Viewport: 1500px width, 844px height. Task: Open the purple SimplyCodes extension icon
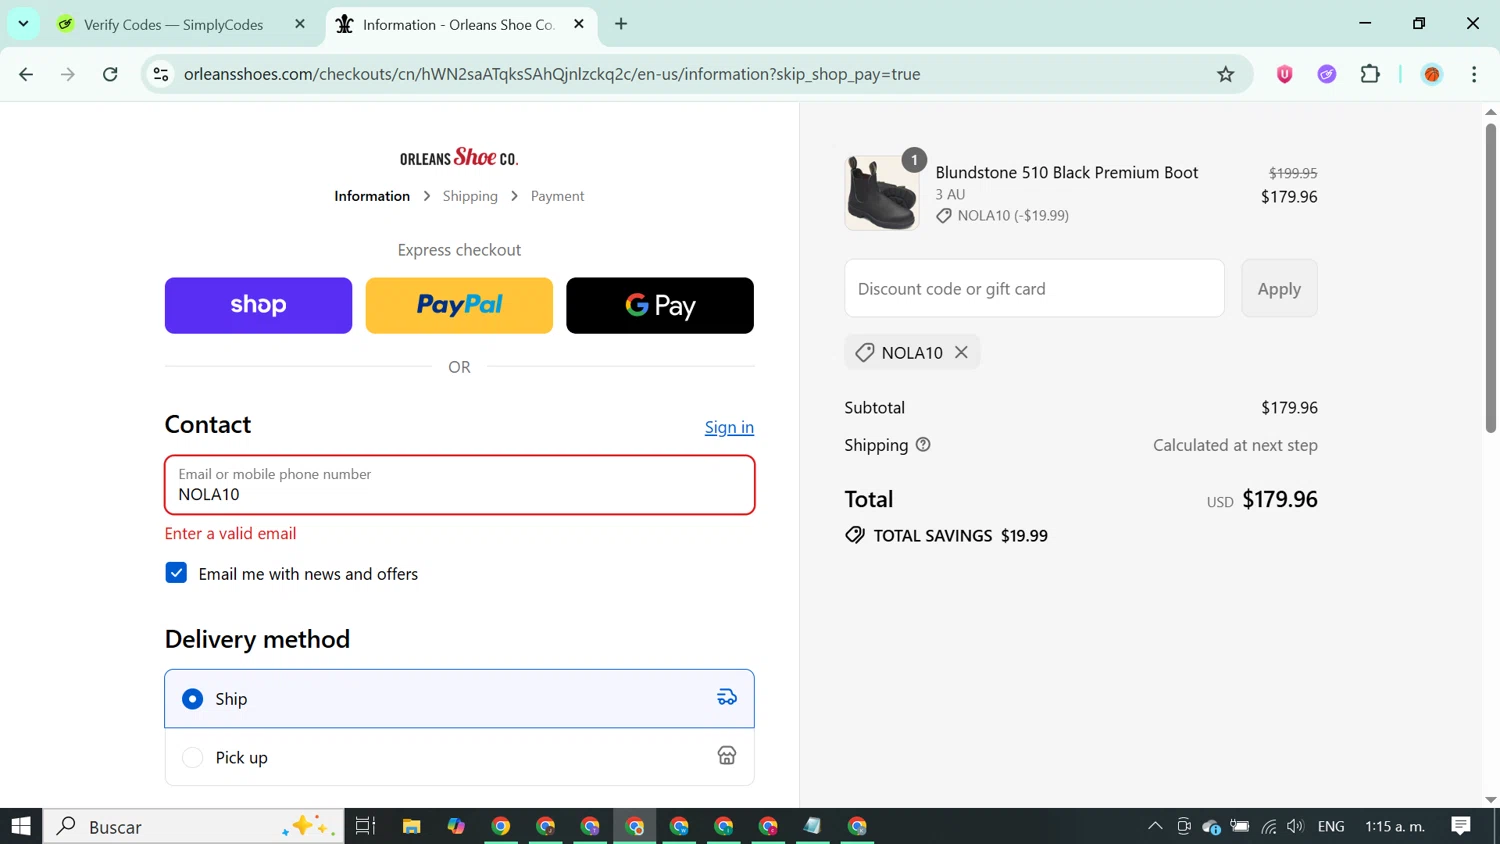click(x=1327, y=74)
